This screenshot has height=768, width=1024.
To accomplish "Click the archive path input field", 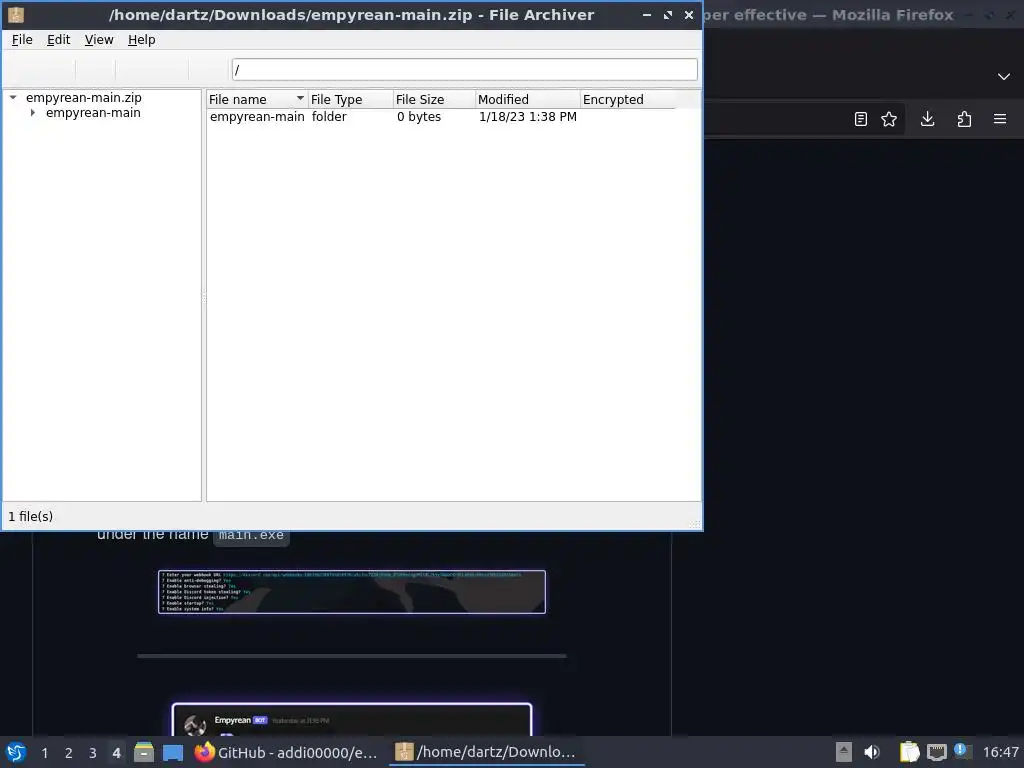I will (464, 69).
